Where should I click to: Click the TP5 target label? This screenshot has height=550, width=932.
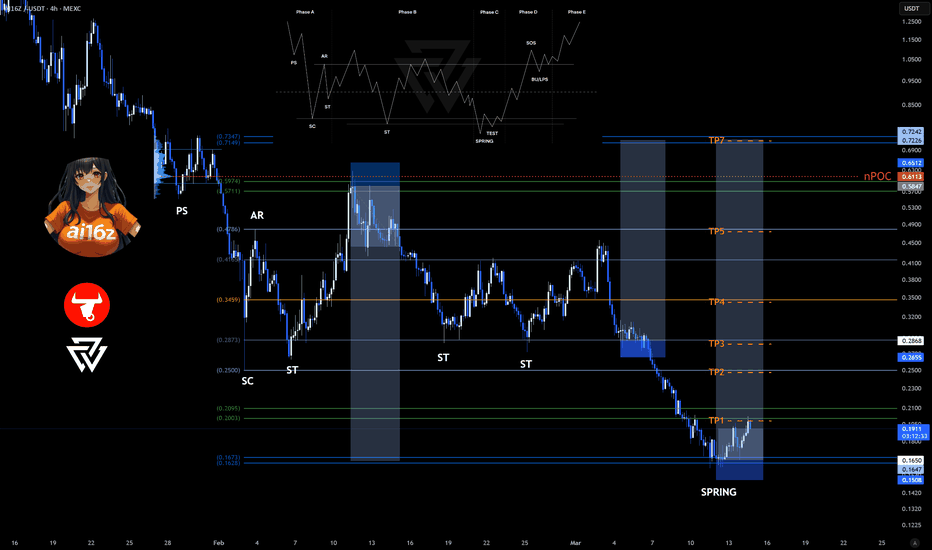coord(716,231)
